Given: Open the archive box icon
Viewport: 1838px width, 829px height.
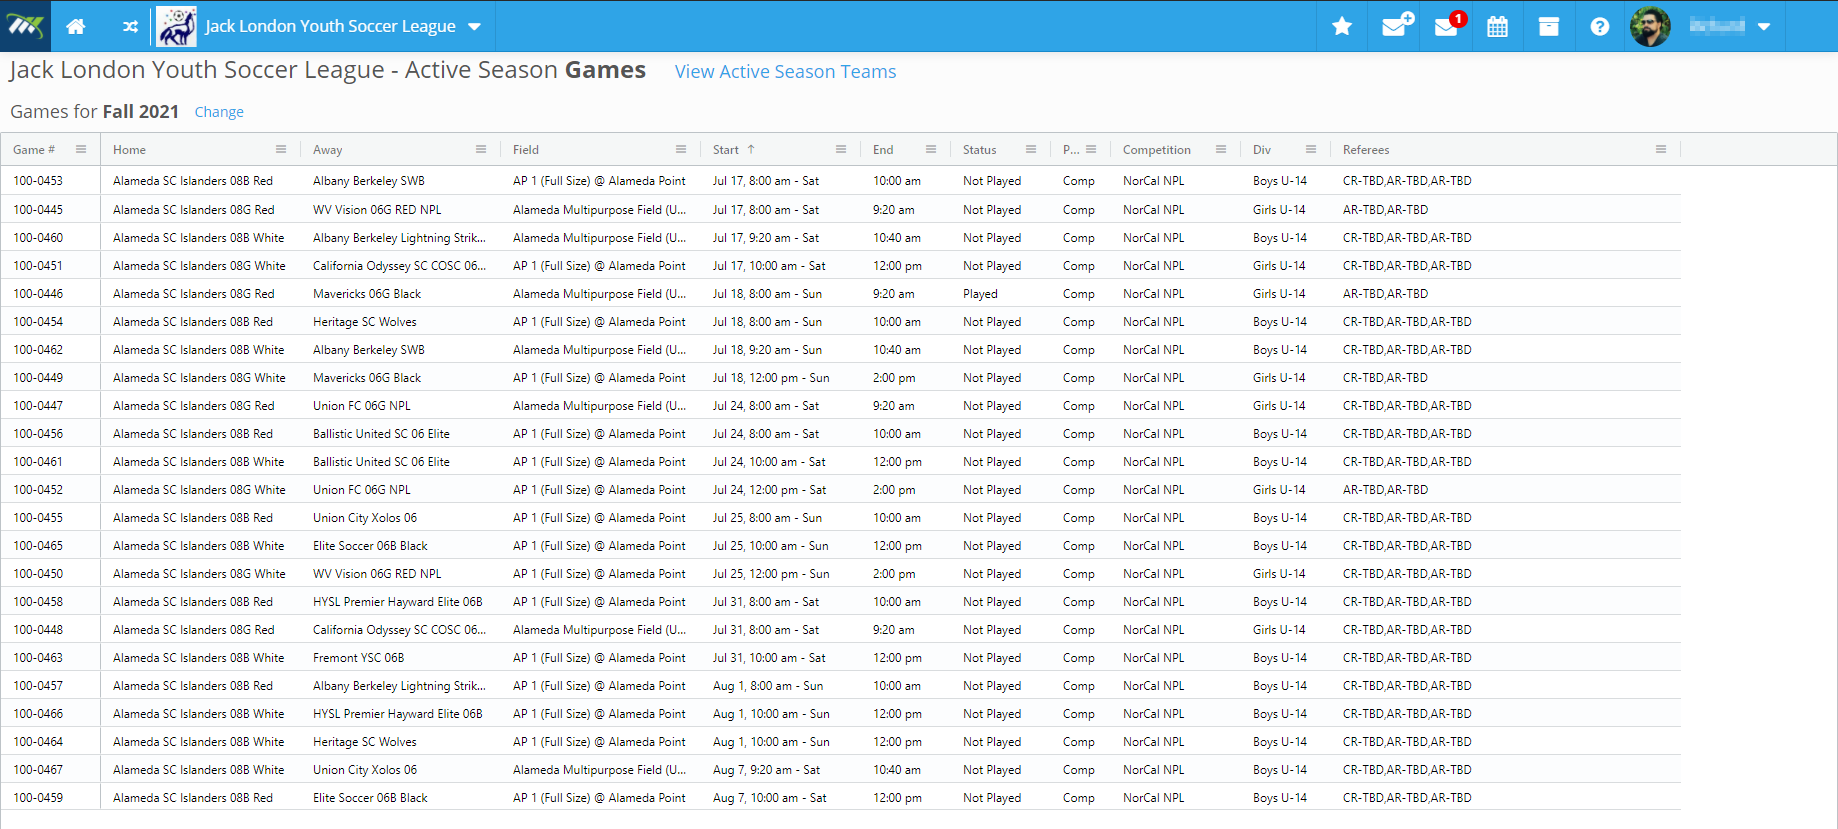Looking at the screenshot, I should pos(1549,27).
